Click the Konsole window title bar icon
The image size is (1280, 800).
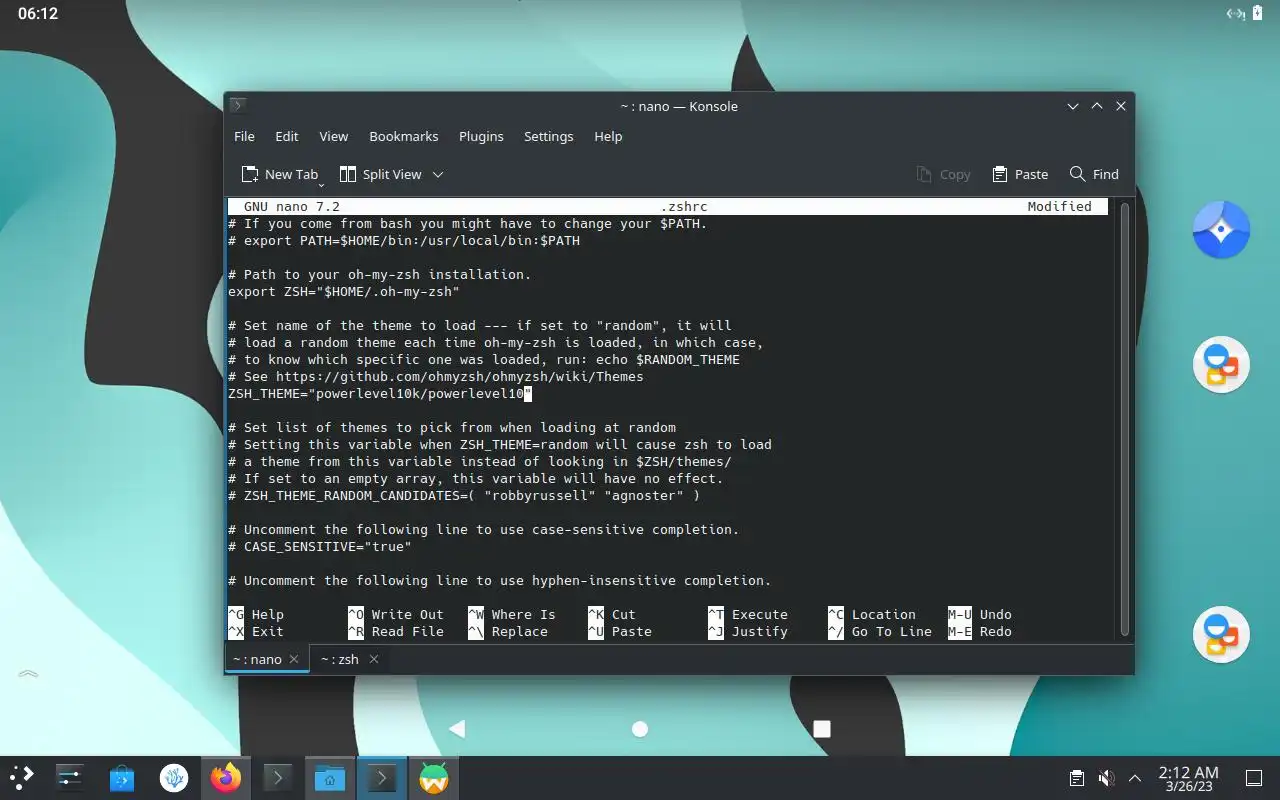238,106
